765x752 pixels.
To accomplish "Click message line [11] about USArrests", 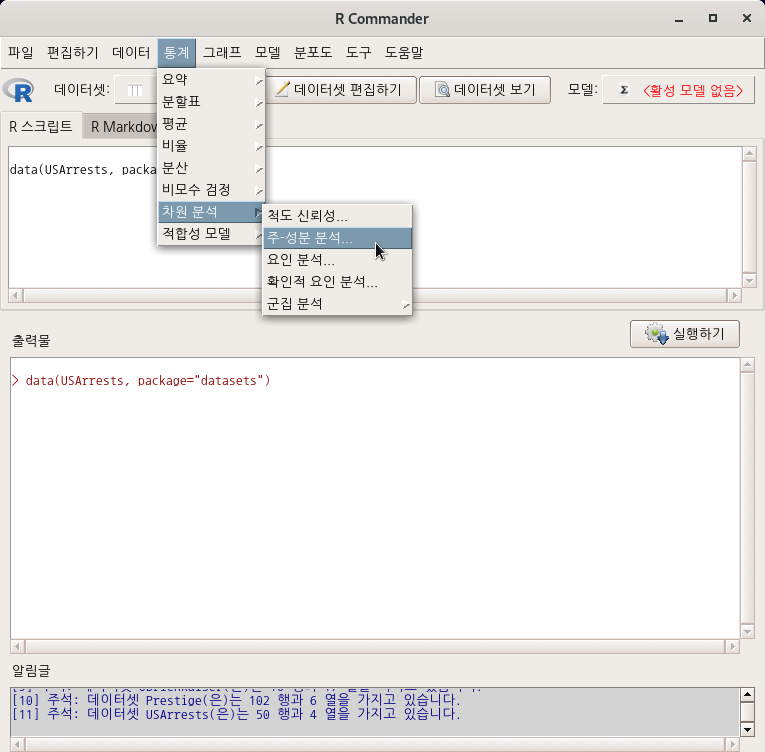I will click(236, 714).
